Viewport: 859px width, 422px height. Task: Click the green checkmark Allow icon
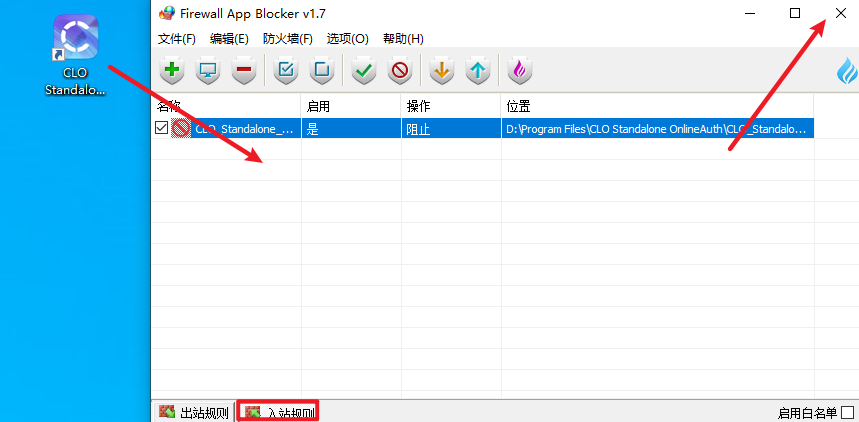pyautogui.click(x=364, y=71)
